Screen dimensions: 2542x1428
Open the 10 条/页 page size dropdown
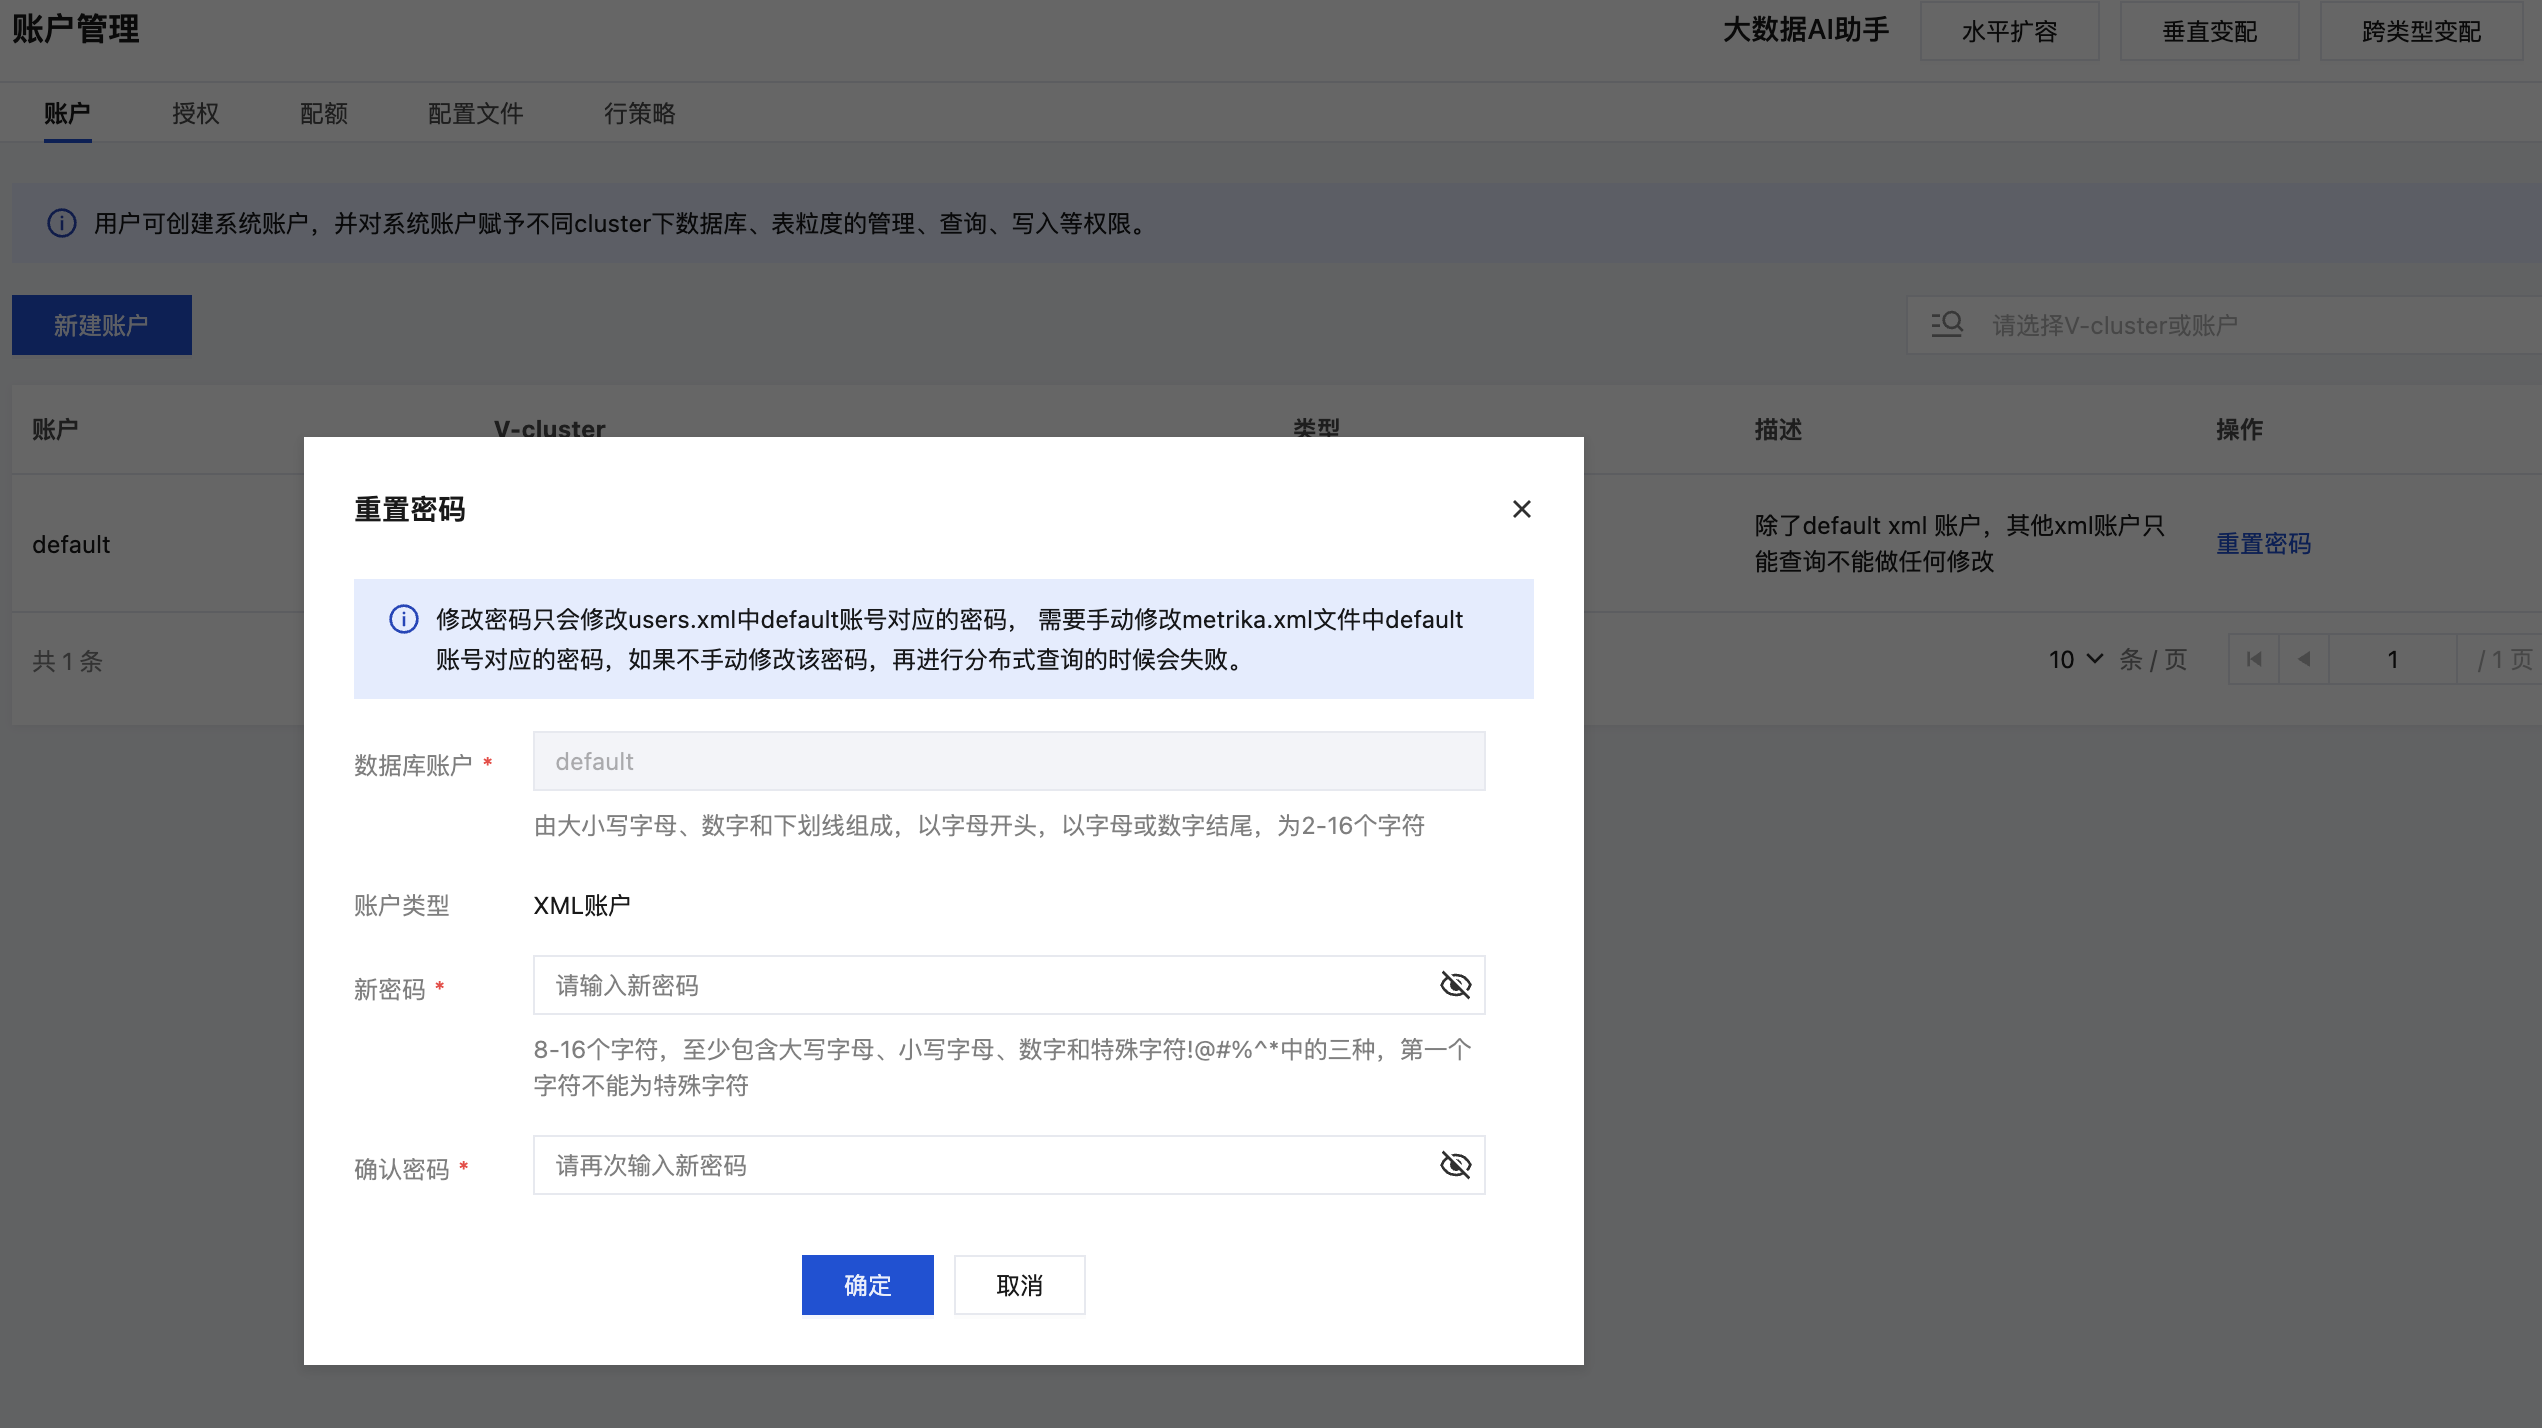2075,660
